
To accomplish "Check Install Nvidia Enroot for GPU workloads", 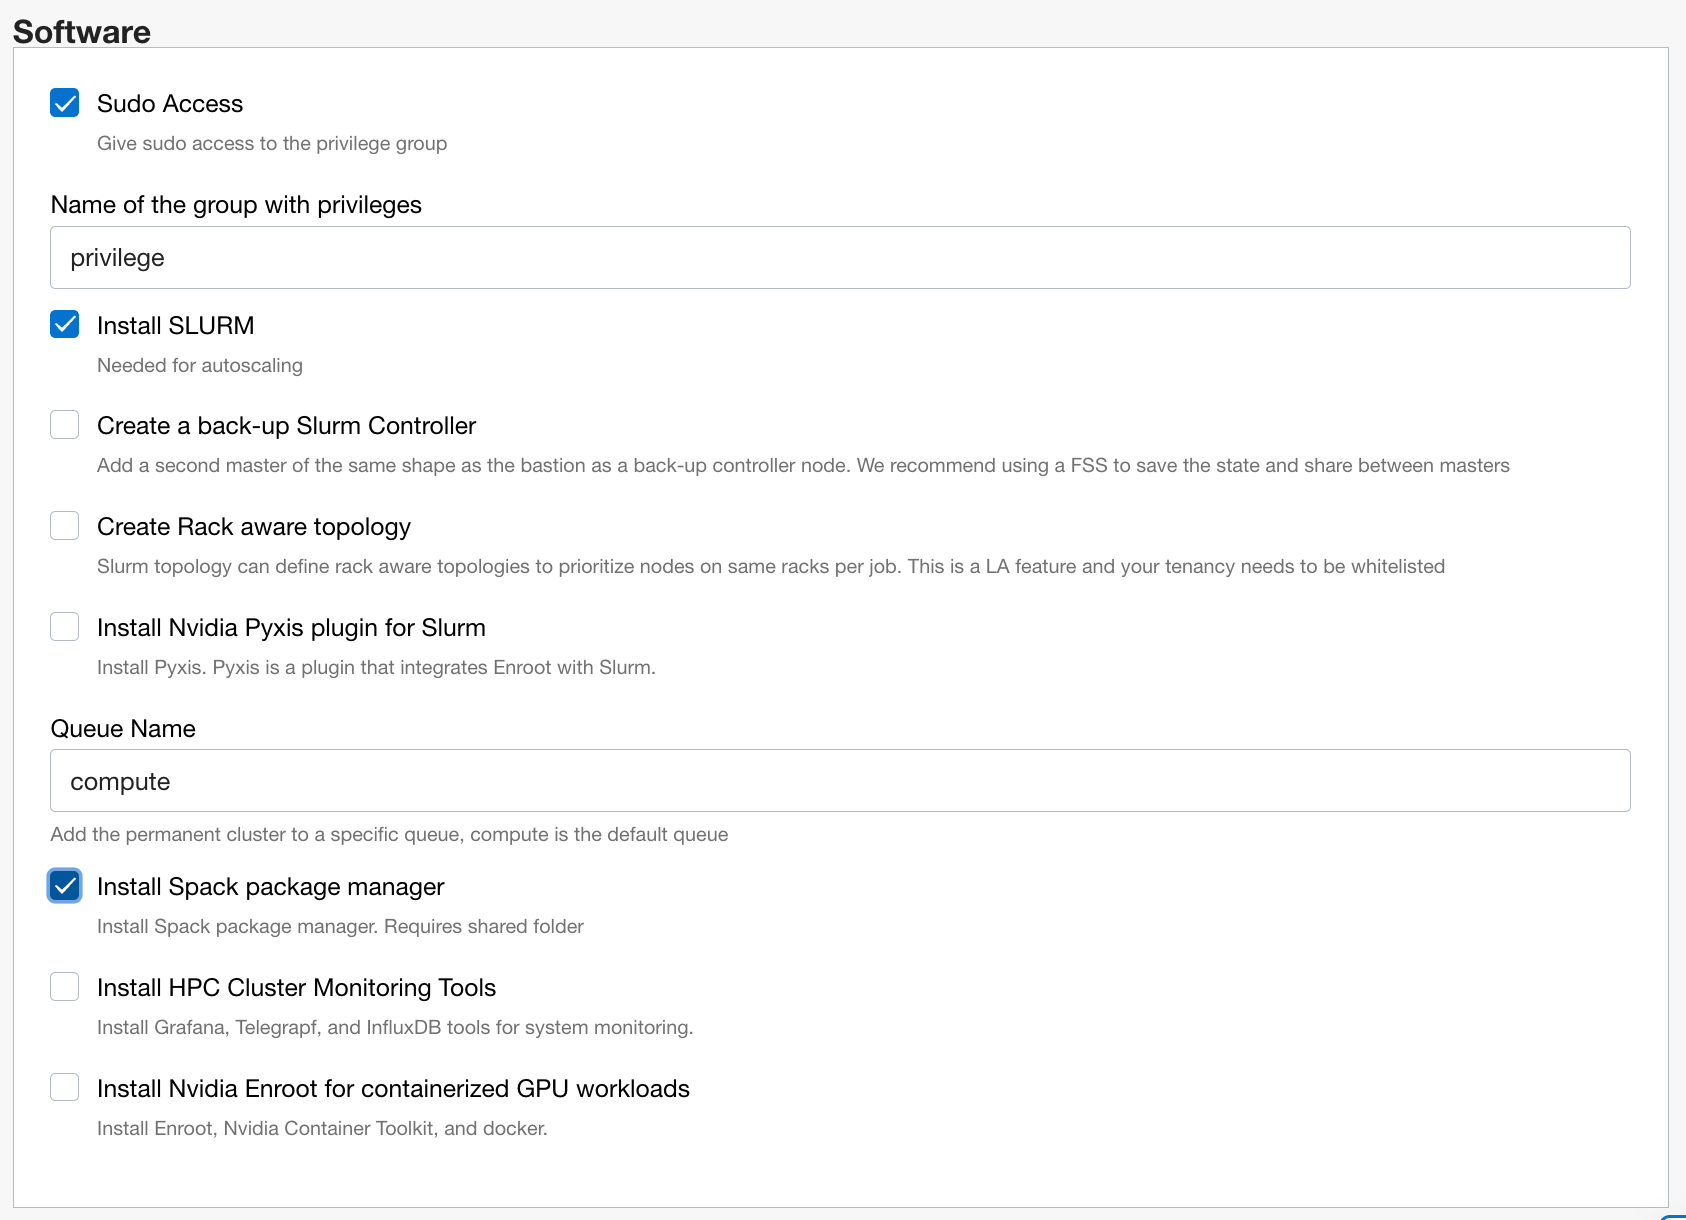I will coord(65,1088).
